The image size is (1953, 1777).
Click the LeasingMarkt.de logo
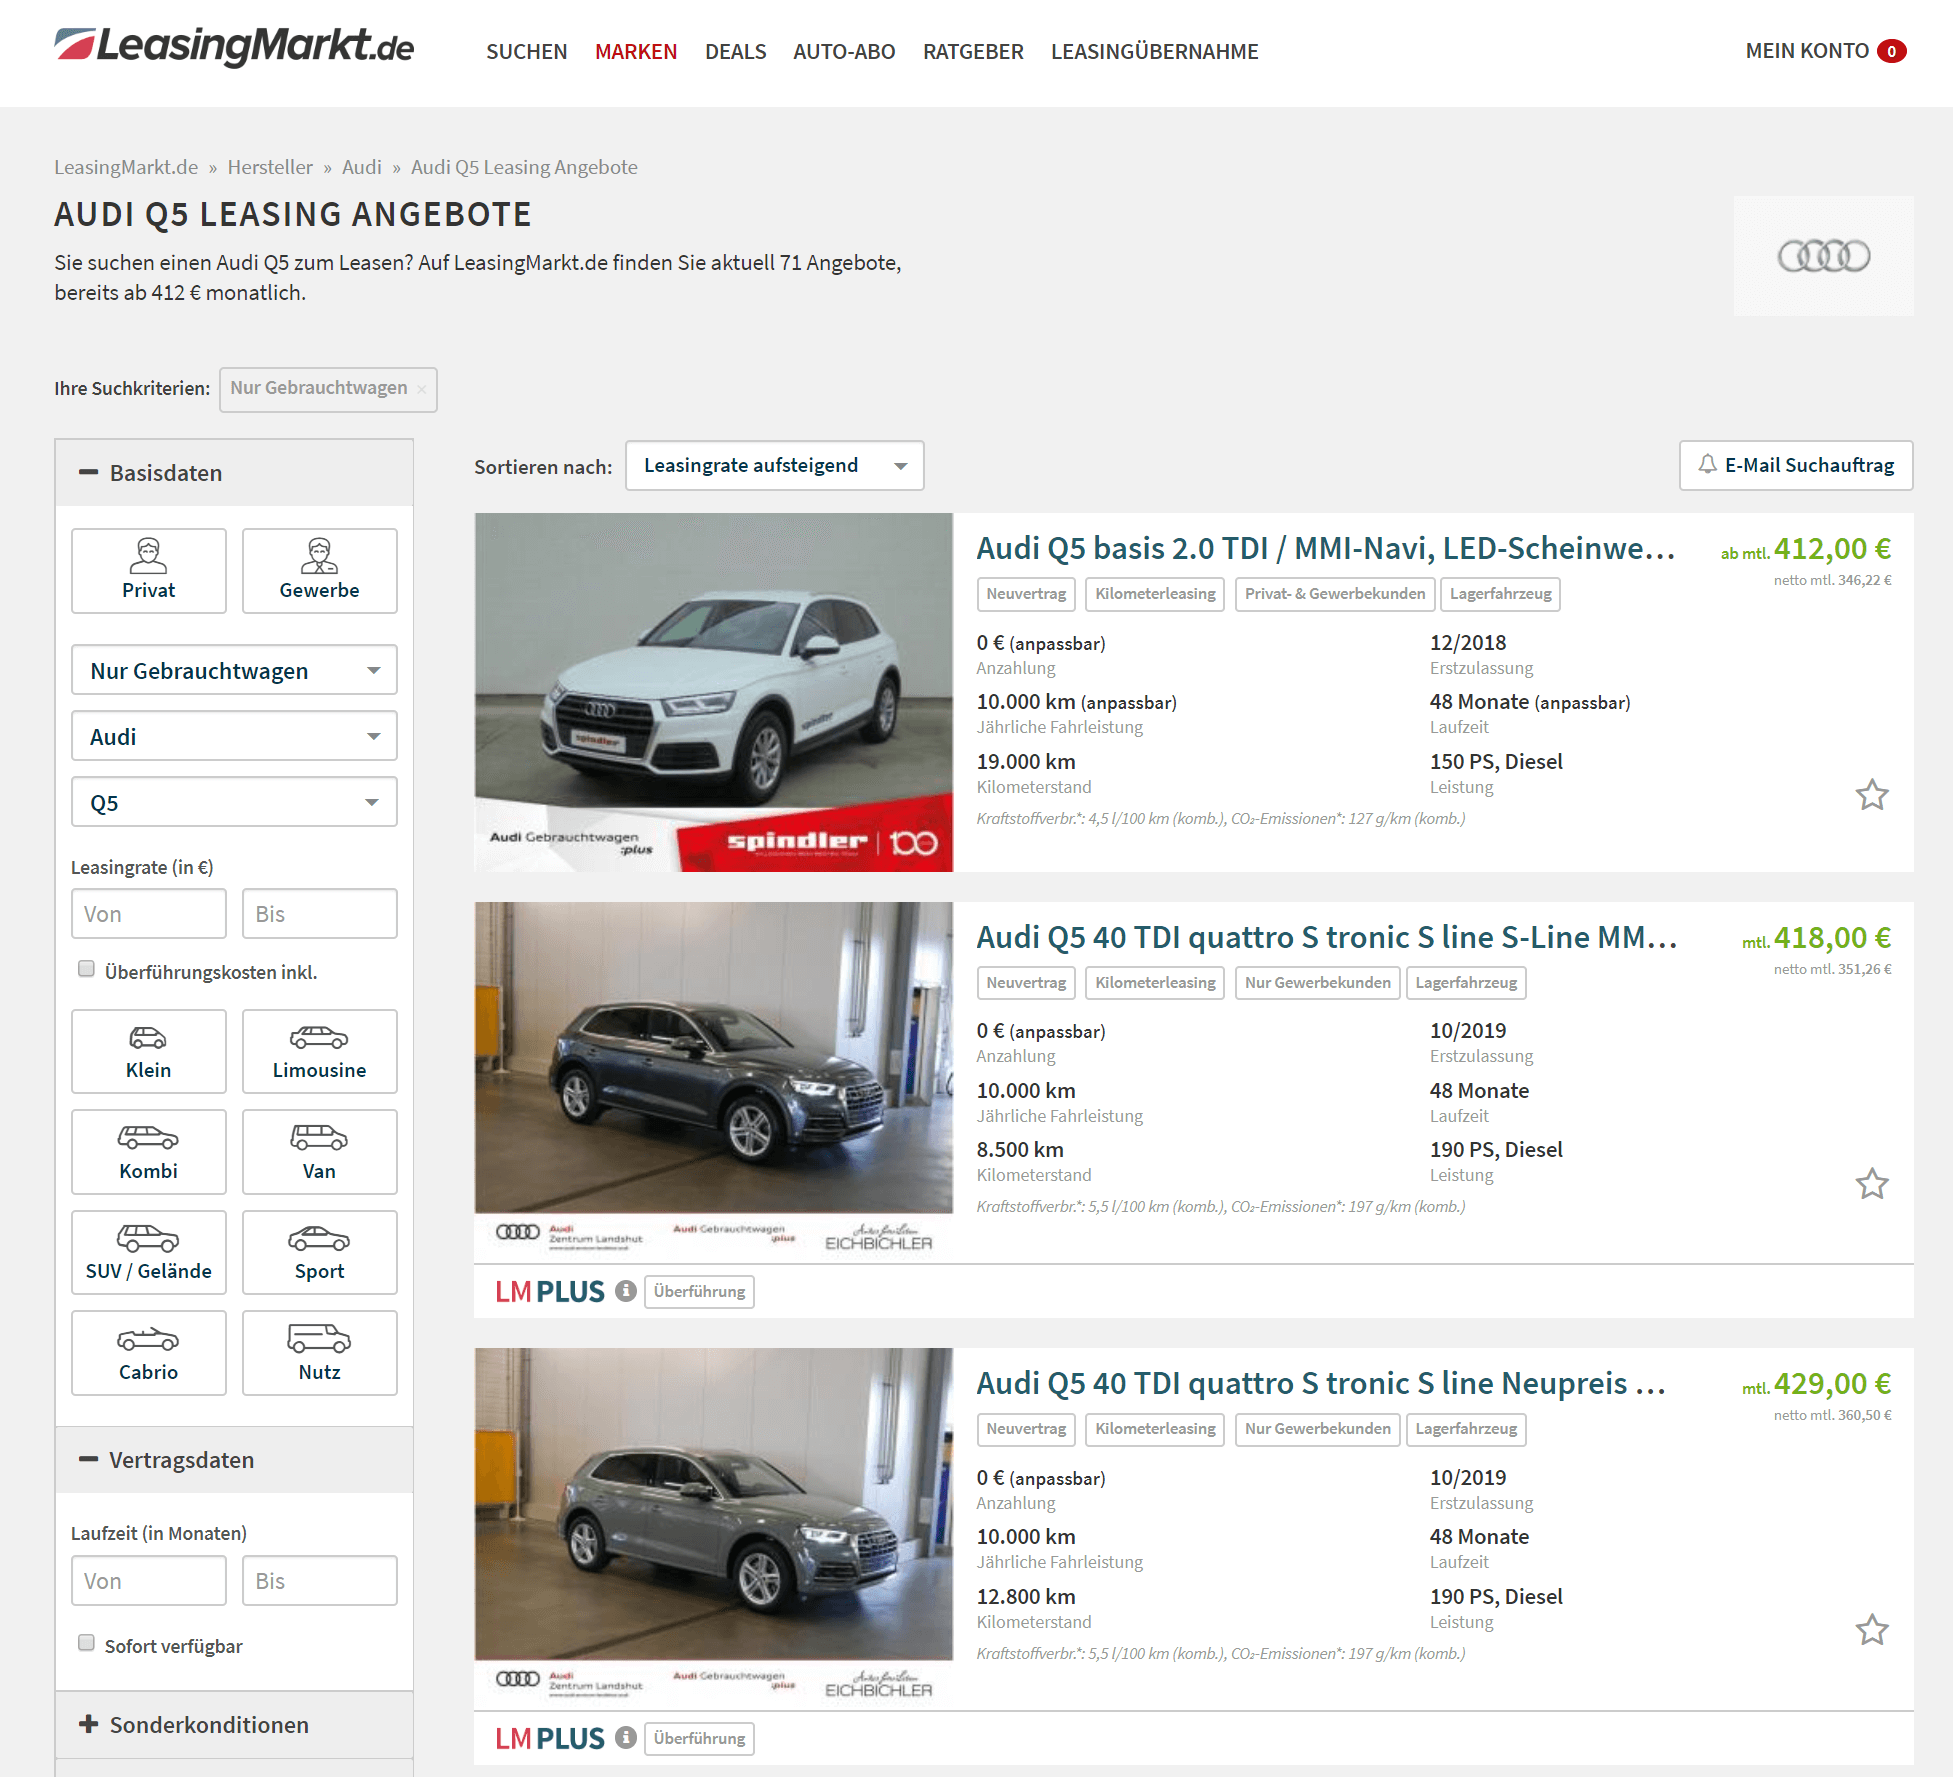coord(234,46)
